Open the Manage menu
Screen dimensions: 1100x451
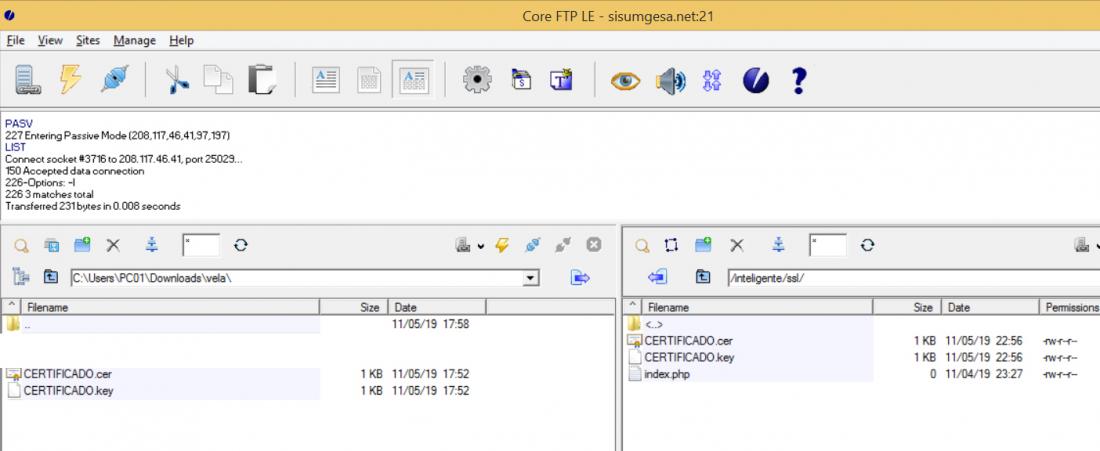pyautogui.click(x=135, y=41)
